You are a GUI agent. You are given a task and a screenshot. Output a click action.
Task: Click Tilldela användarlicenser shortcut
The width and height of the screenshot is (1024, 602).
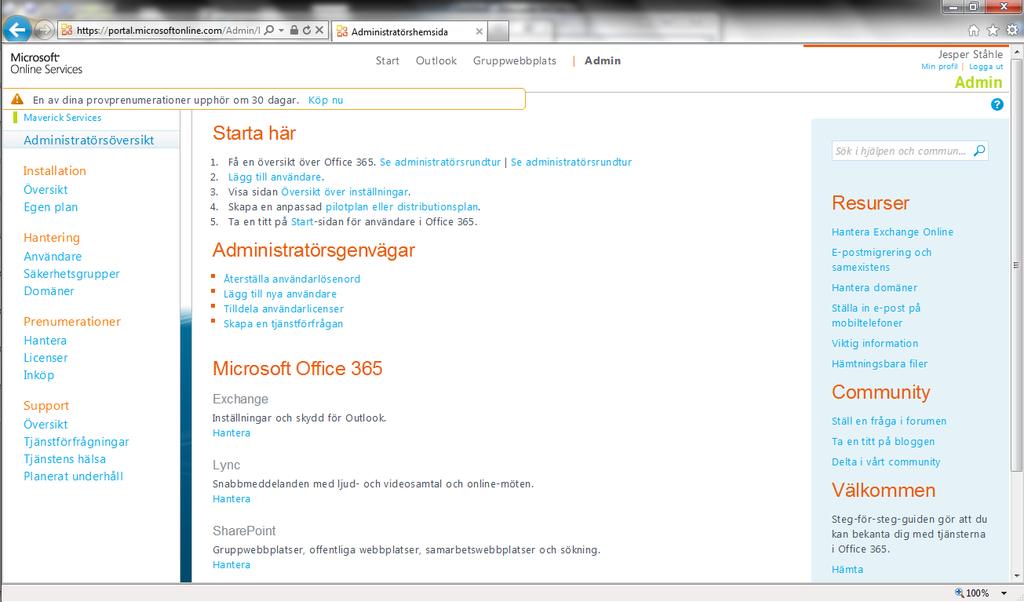pyautogui.click(x=283, y=309)
